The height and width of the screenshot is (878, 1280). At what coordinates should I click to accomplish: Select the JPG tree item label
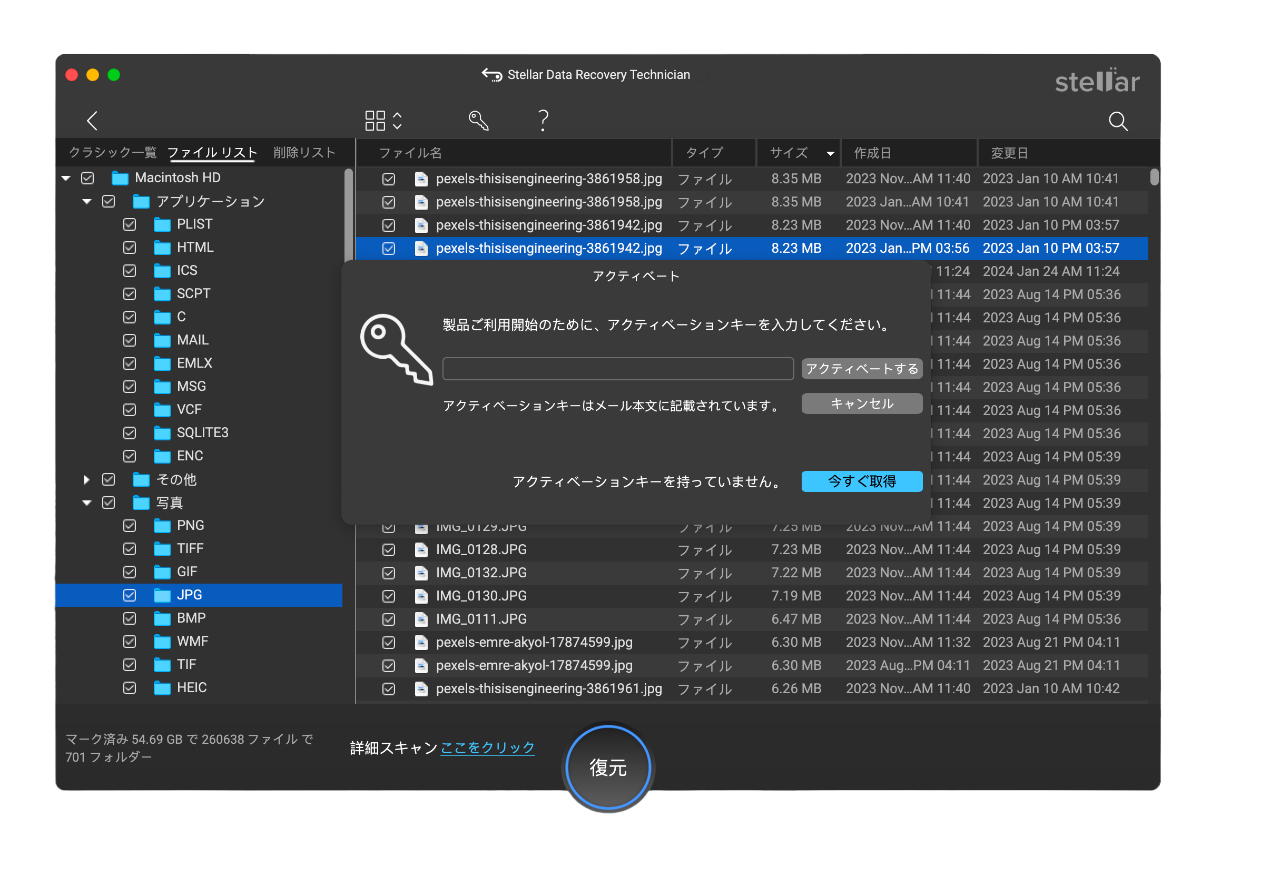(x=190, y=595)
